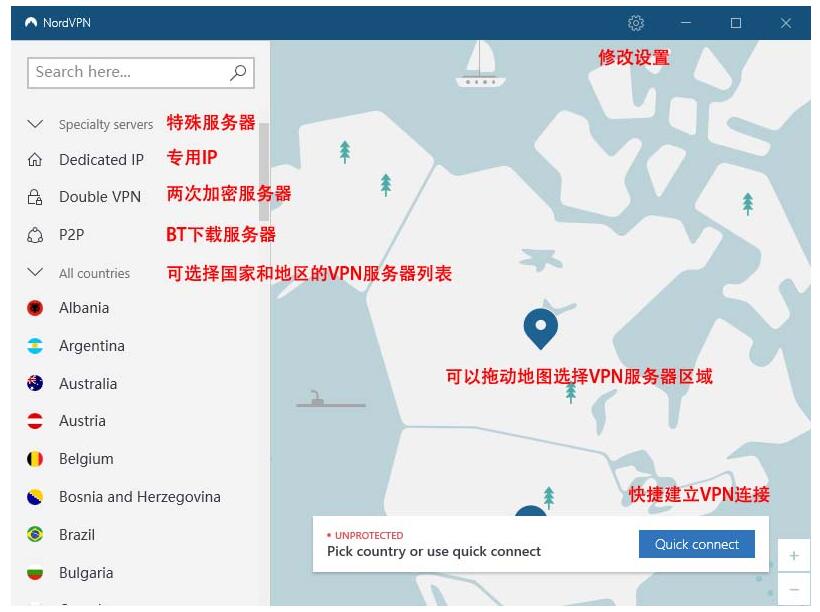Select the blue server pin on map
The height and width of the screenshot is (612, 820).
pyautogui.click(x=541, y=328)
